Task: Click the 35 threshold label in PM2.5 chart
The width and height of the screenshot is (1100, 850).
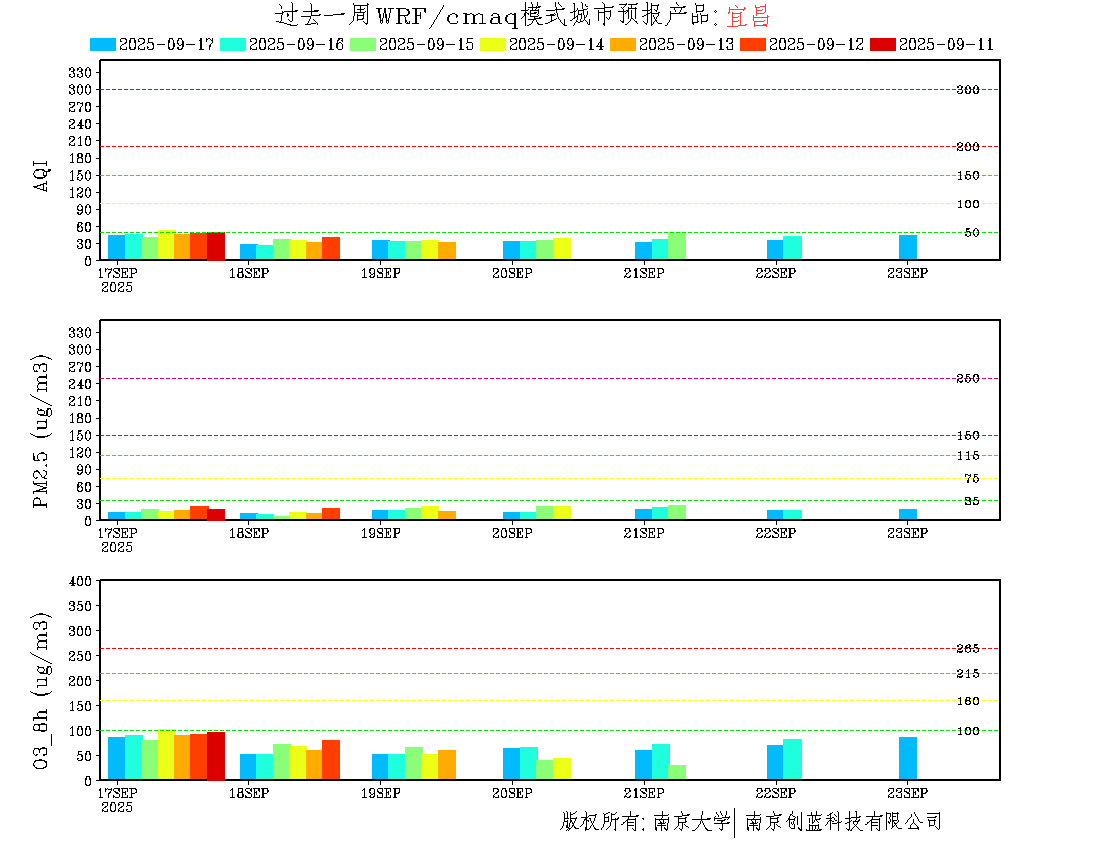Action: 972,501
